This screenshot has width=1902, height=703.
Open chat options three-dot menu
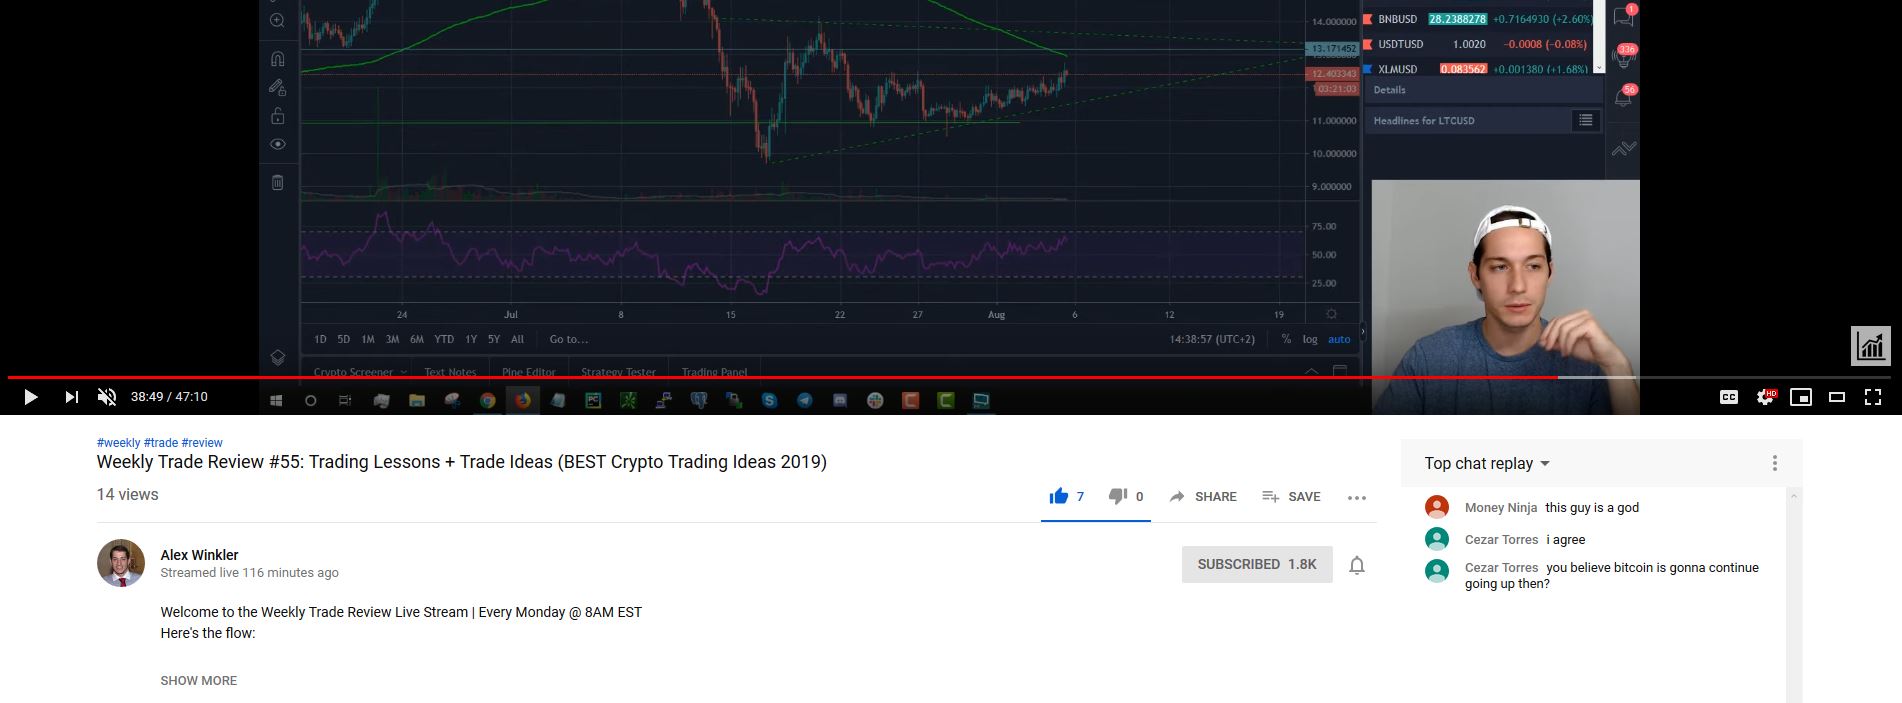coord(1774,463)
